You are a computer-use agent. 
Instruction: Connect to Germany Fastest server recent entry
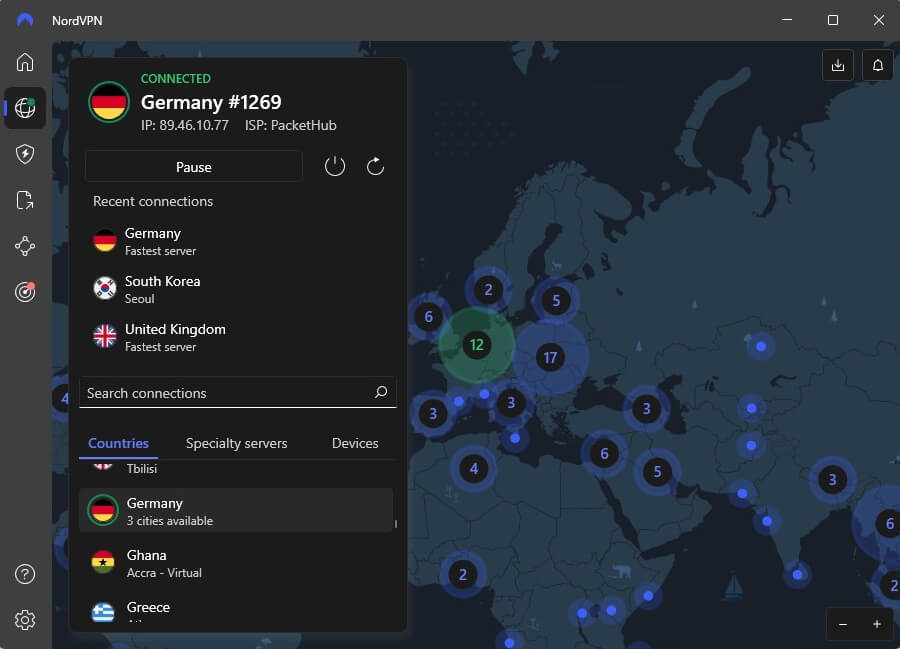(238, 242)
